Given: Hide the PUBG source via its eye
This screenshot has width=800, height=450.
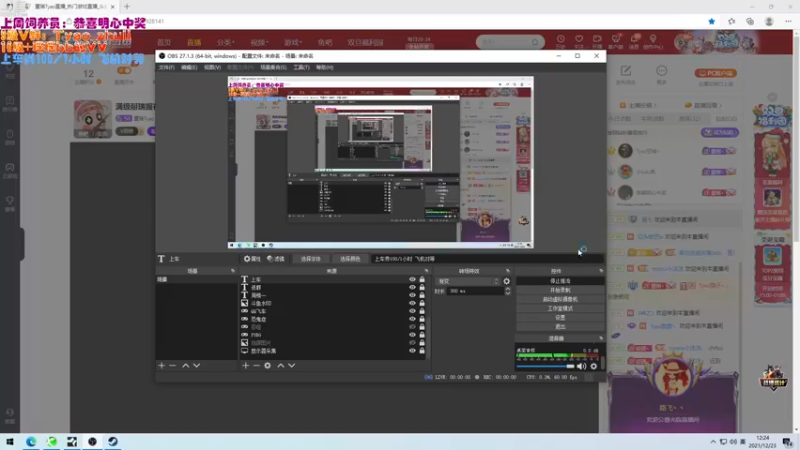Looking at the screenshot, I should click(412, 335).
